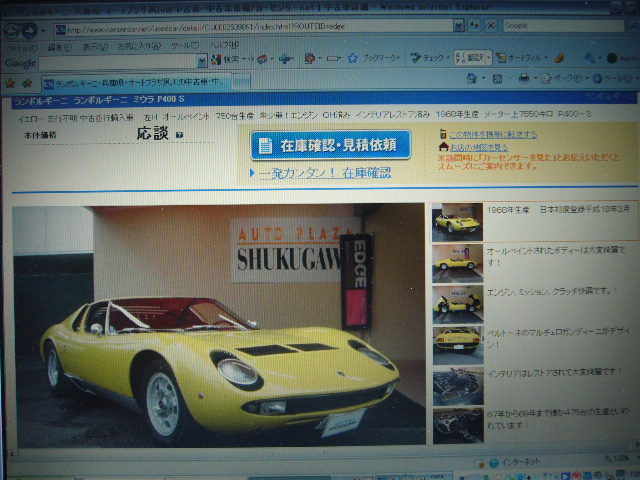
Task: Click the 100% zoom level control
Action: coord(619,458)
